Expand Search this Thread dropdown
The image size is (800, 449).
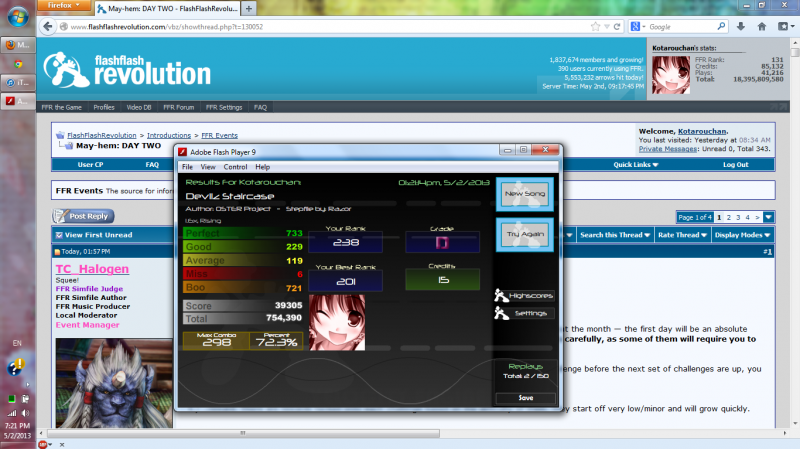click(615, 235)
